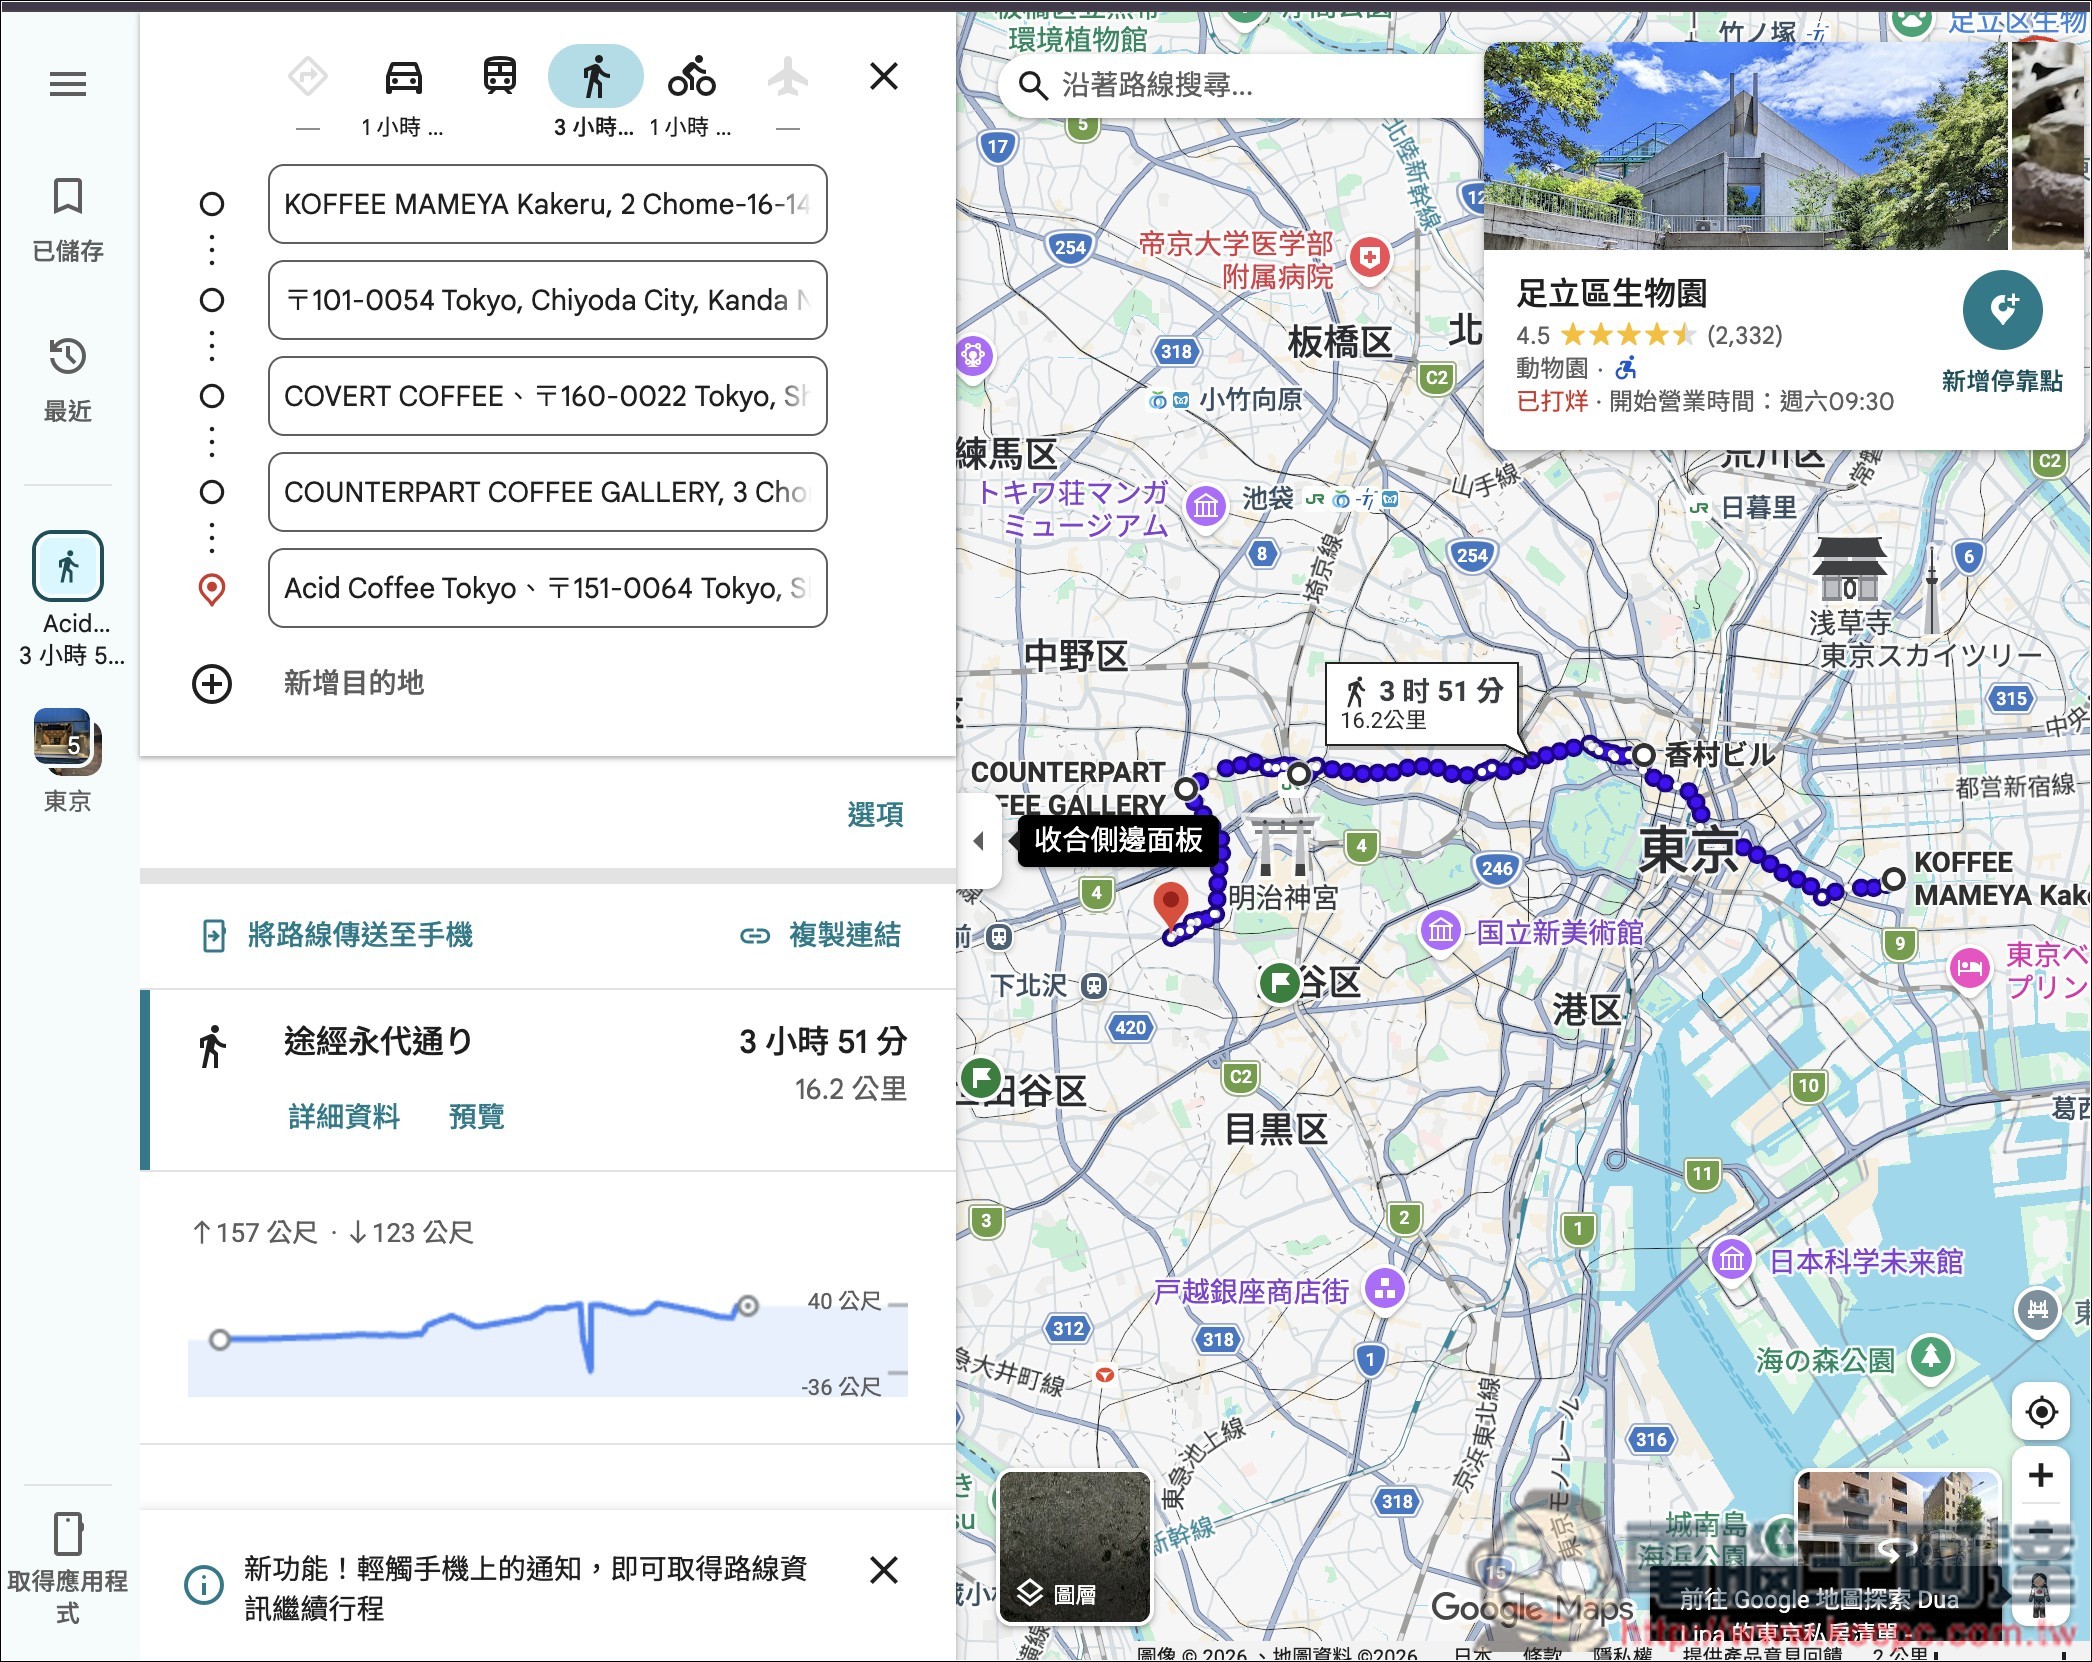Open the 東京 saved list thumbnail
This screenshot has height=1662, width=2092.
(68, 743)
